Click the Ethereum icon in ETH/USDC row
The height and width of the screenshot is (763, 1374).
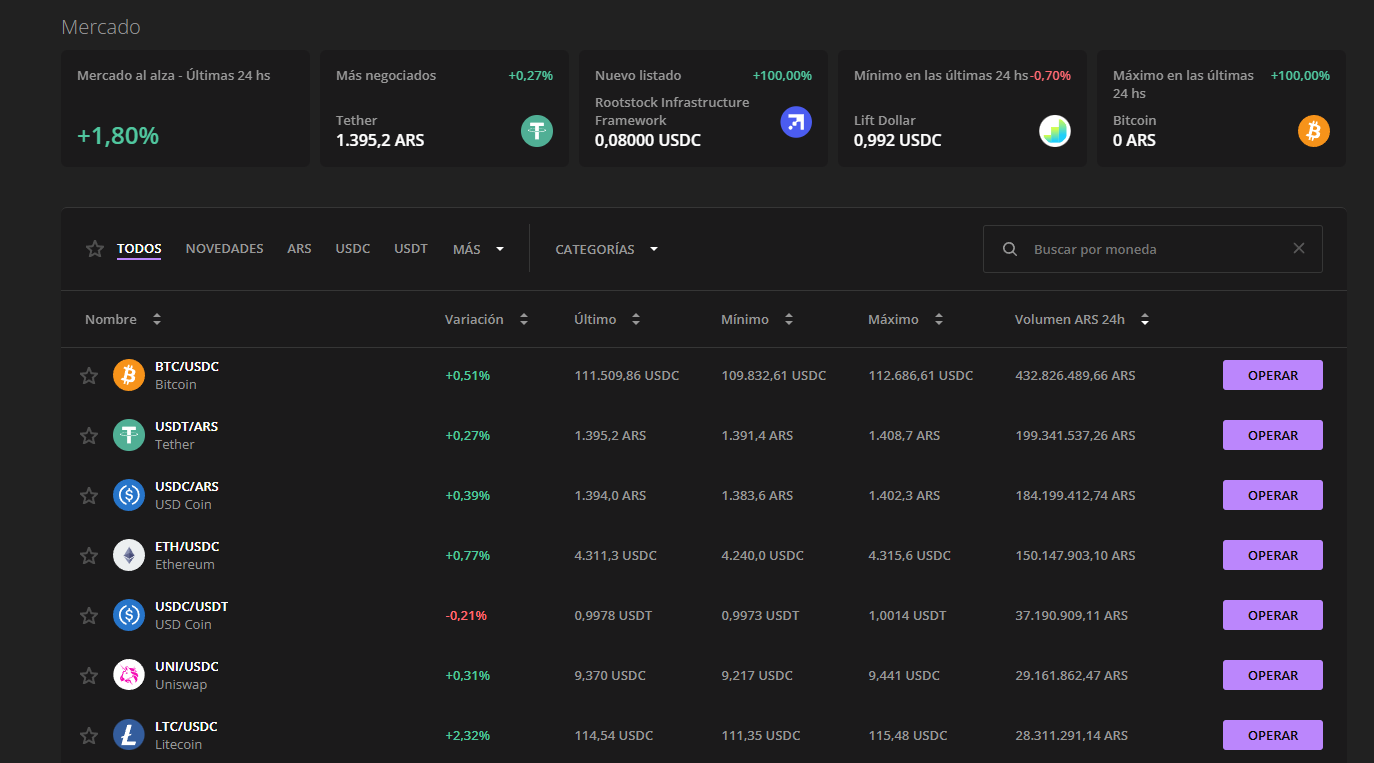point(129,555)
